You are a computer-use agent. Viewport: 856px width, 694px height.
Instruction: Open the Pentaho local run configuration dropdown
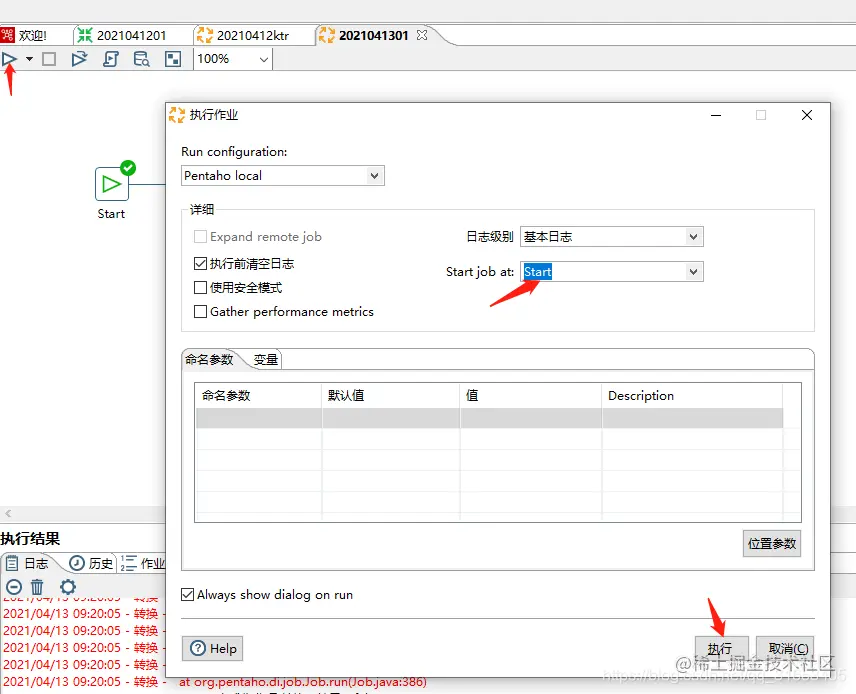(x=283, y=176)
